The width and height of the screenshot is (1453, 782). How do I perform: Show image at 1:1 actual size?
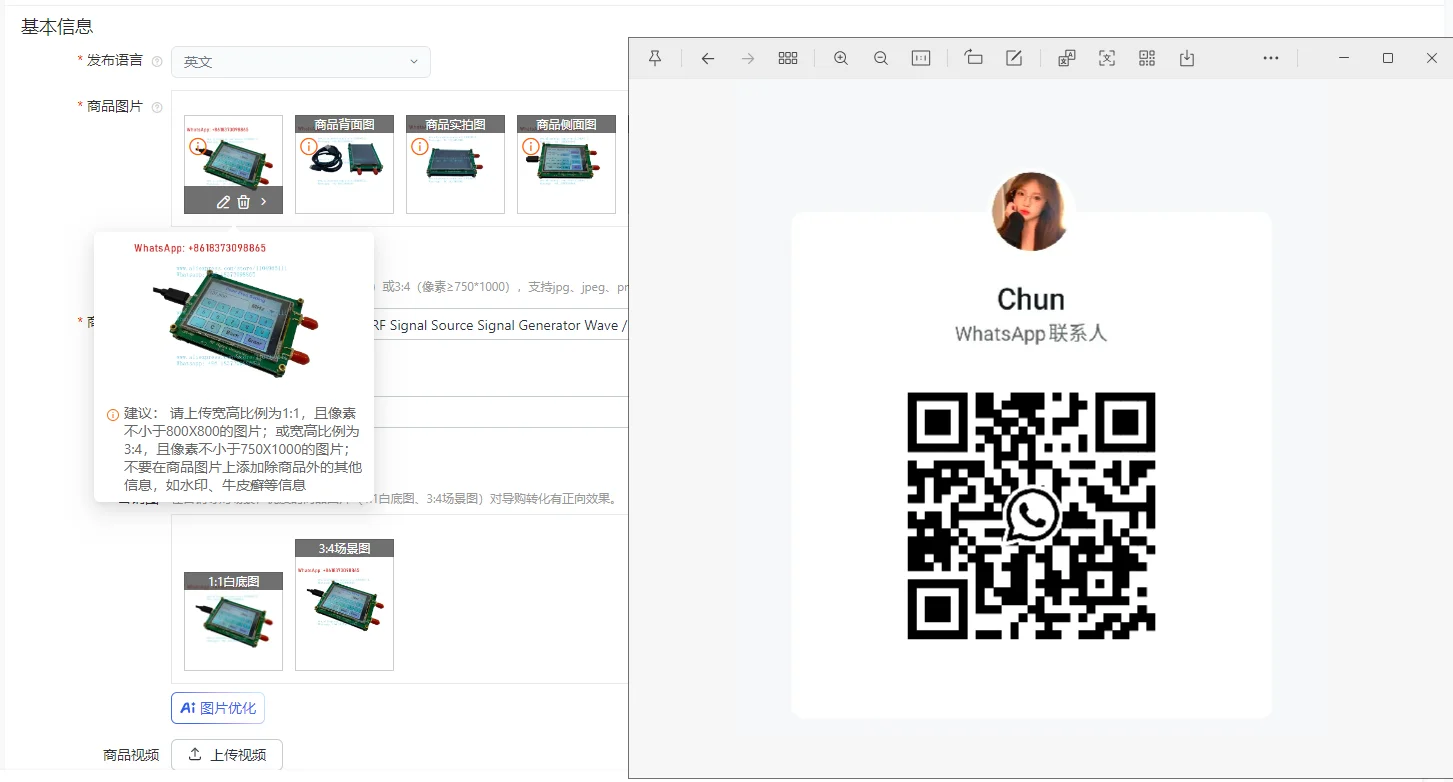tap(921, 58)
